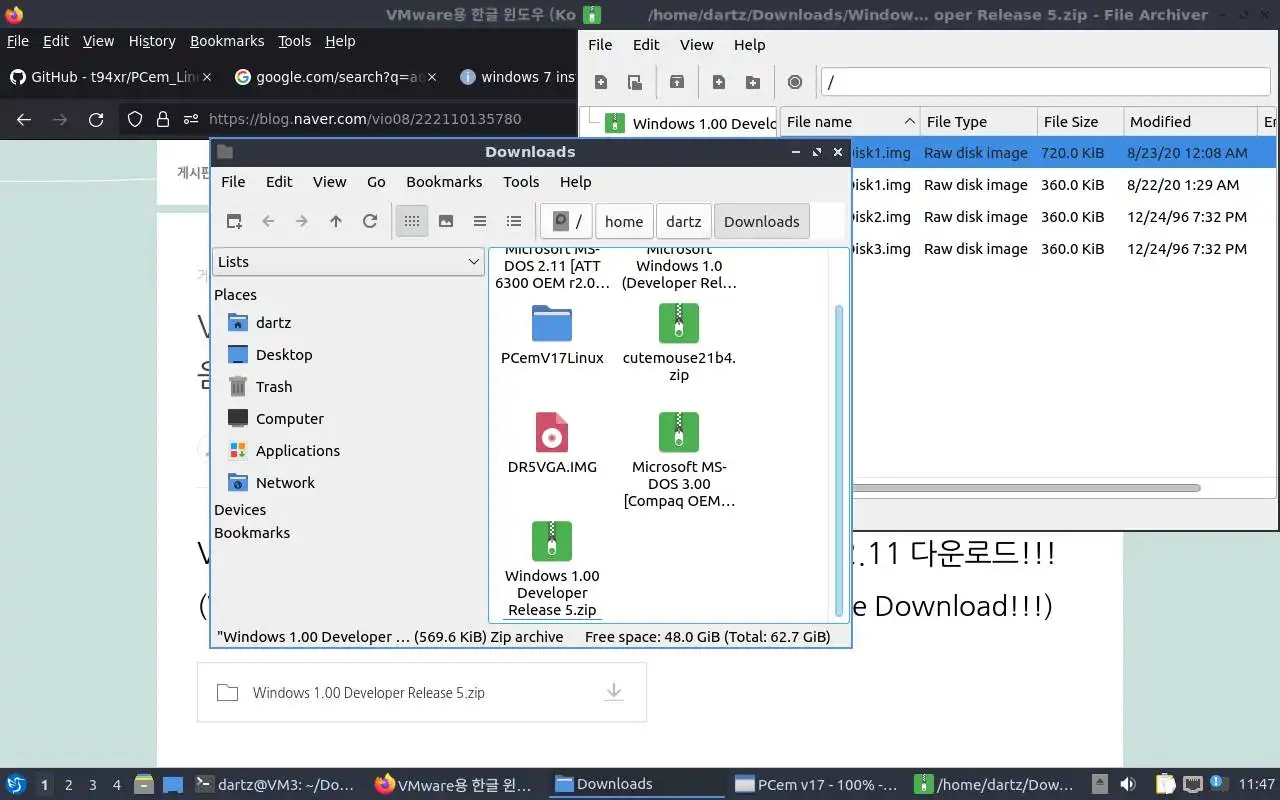This screenshot has height=800, width=1280.
Task: Select Microsoft MS-DOS 3.00 Compaq OEM zip
Action: (679, 433)
